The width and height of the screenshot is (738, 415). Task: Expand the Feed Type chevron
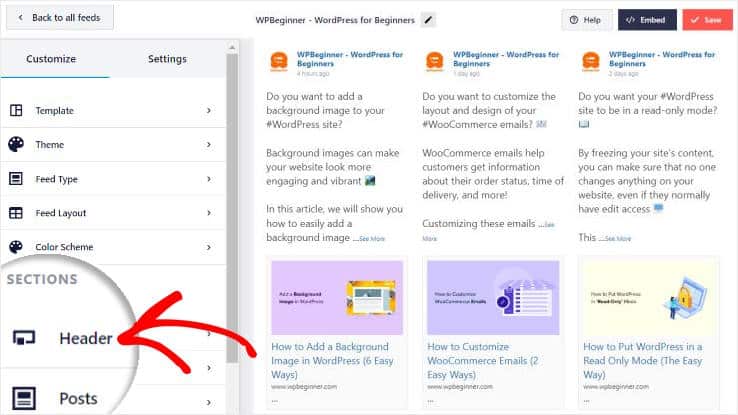pos(209,179)
